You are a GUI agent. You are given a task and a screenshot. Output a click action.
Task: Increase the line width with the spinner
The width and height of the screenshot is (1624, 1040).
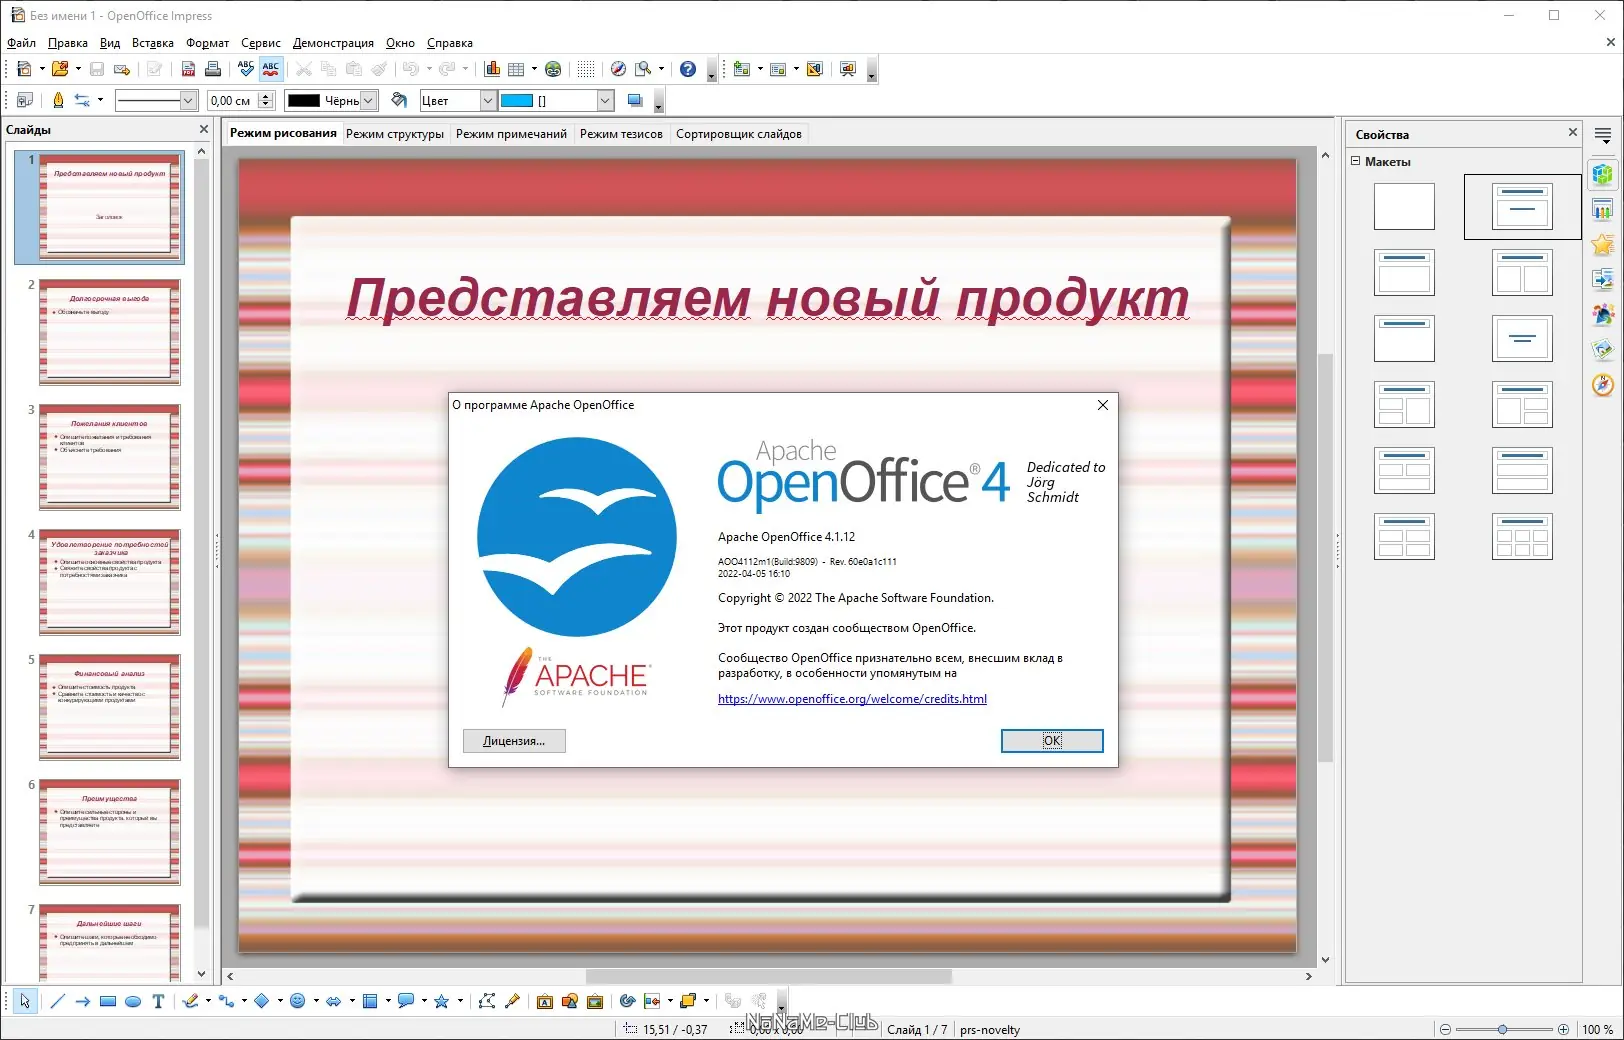coord(266,96)
